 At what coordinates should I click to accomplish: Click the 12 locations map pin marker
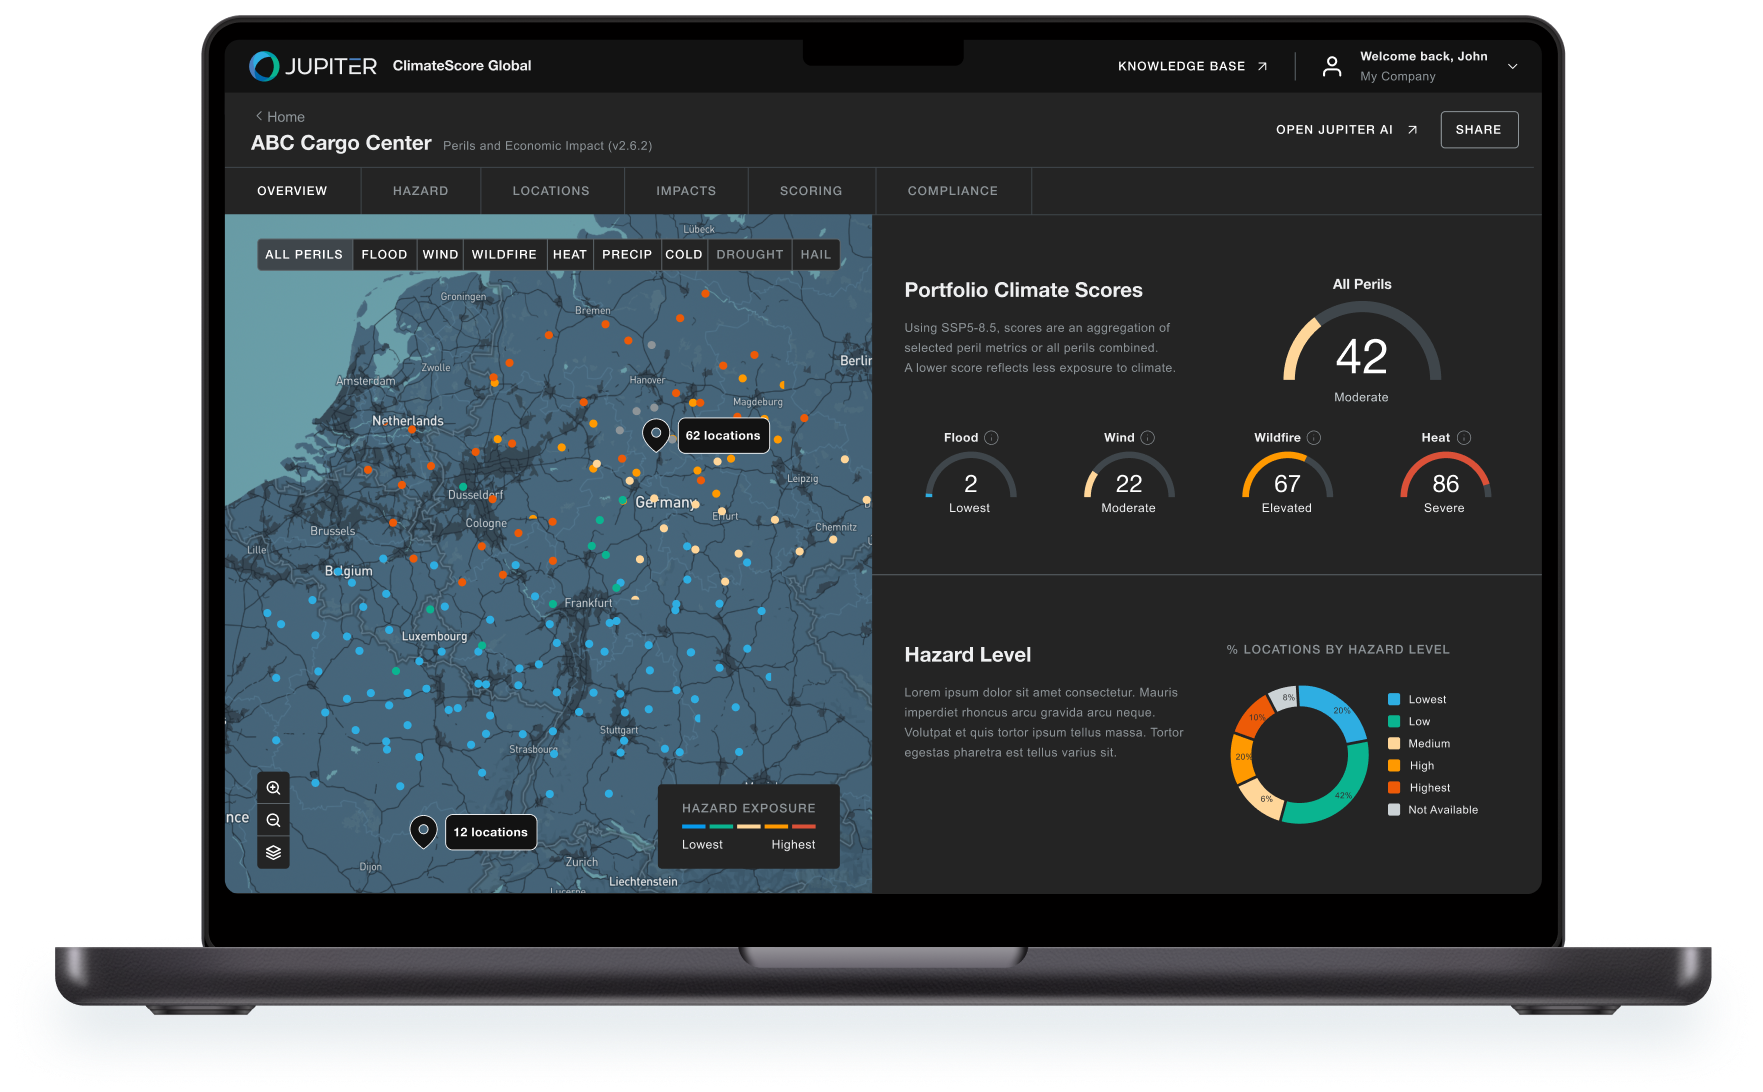pos(423,831)
